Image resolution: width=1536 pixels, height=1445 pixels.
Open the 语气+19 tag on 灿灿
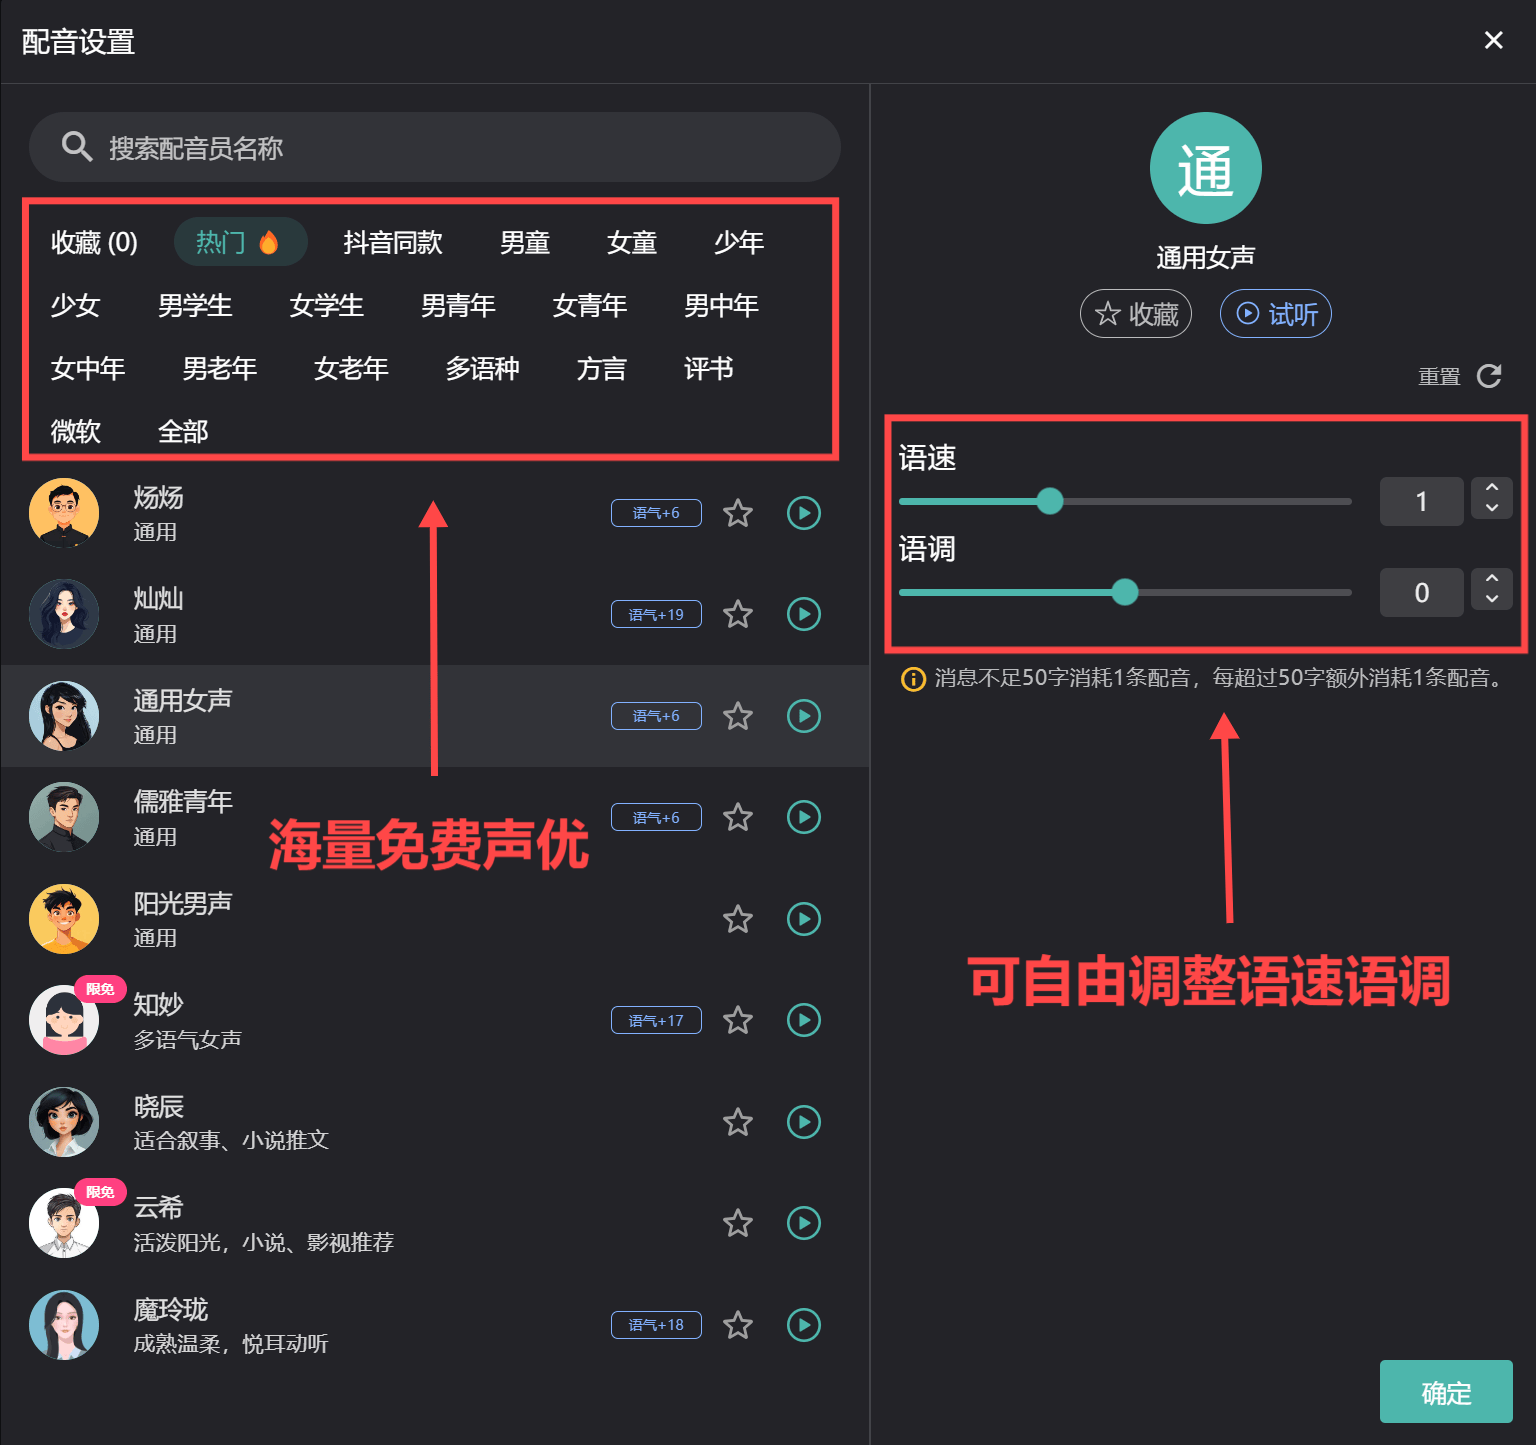[x=656, y=614]
